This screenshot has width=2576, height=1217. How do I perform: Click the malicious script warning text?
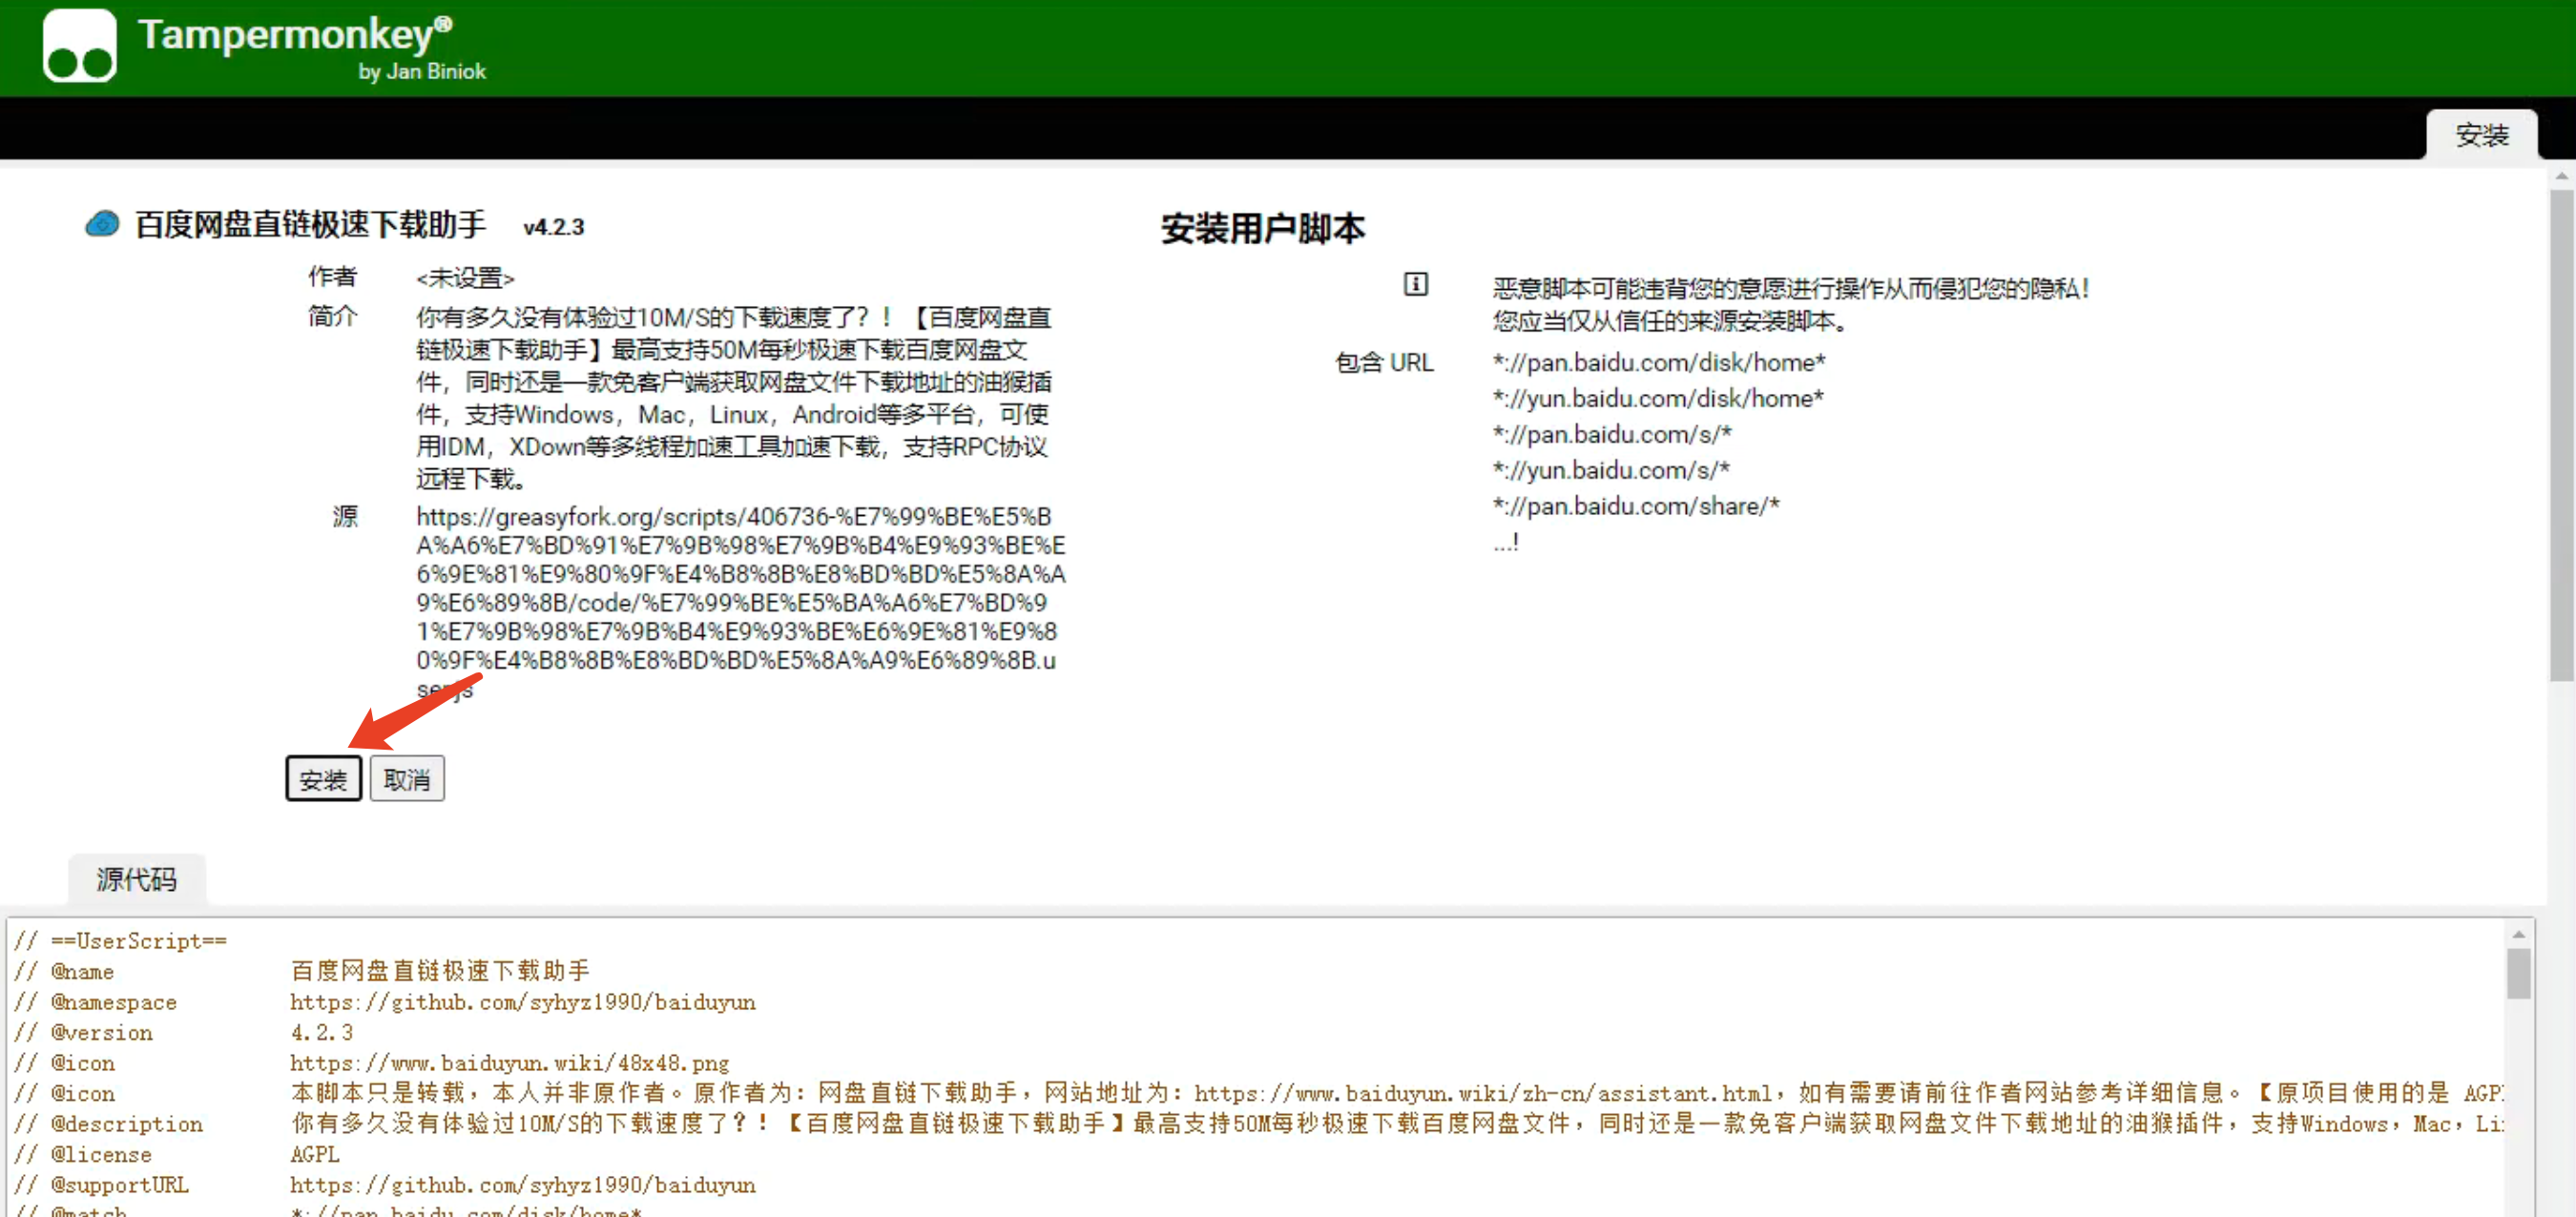coord(1790,304)
